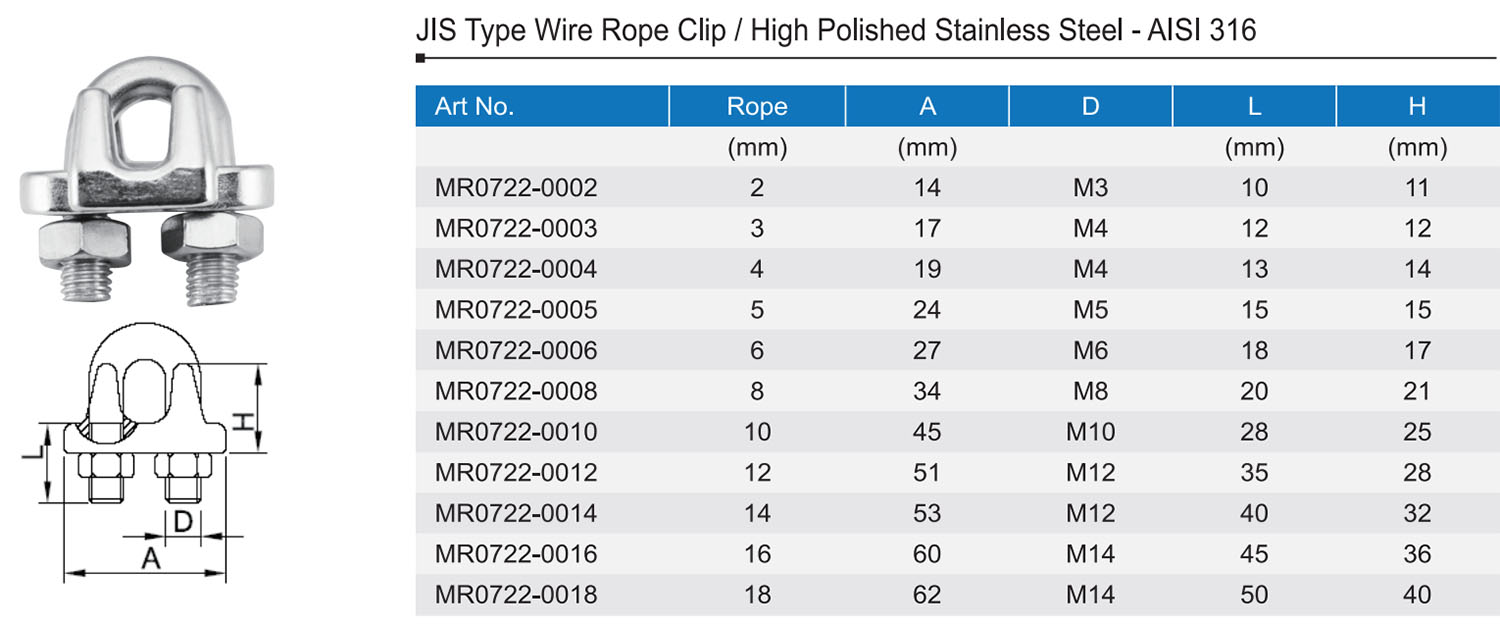Select article number MR0722-0002

[516, 188]
